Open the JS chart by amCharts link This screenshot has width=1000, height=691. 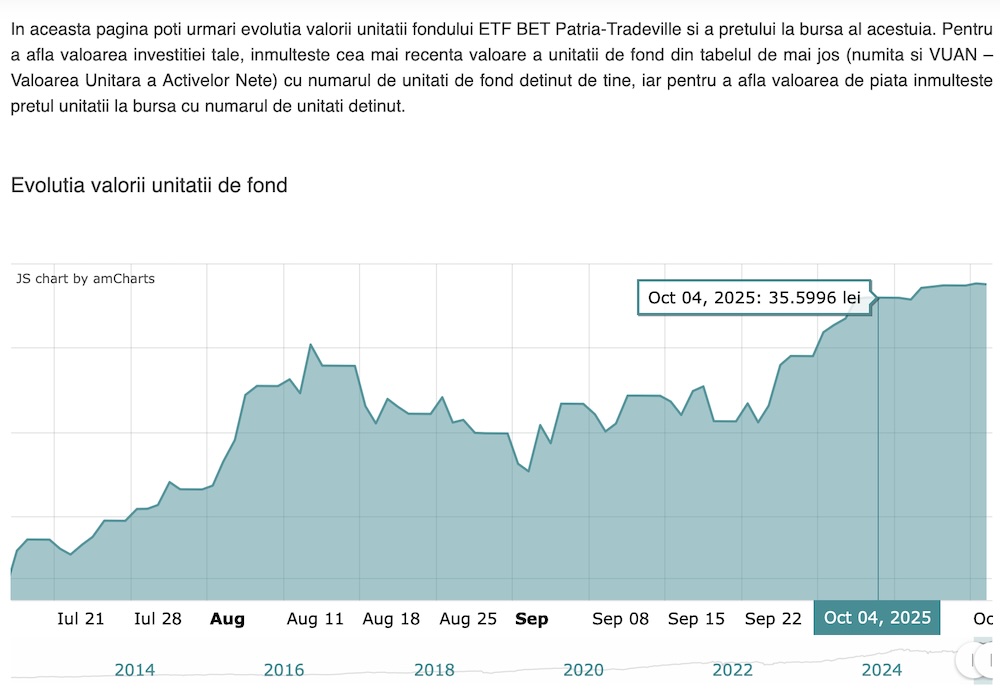pyautogui.click(x=86, y=278)
